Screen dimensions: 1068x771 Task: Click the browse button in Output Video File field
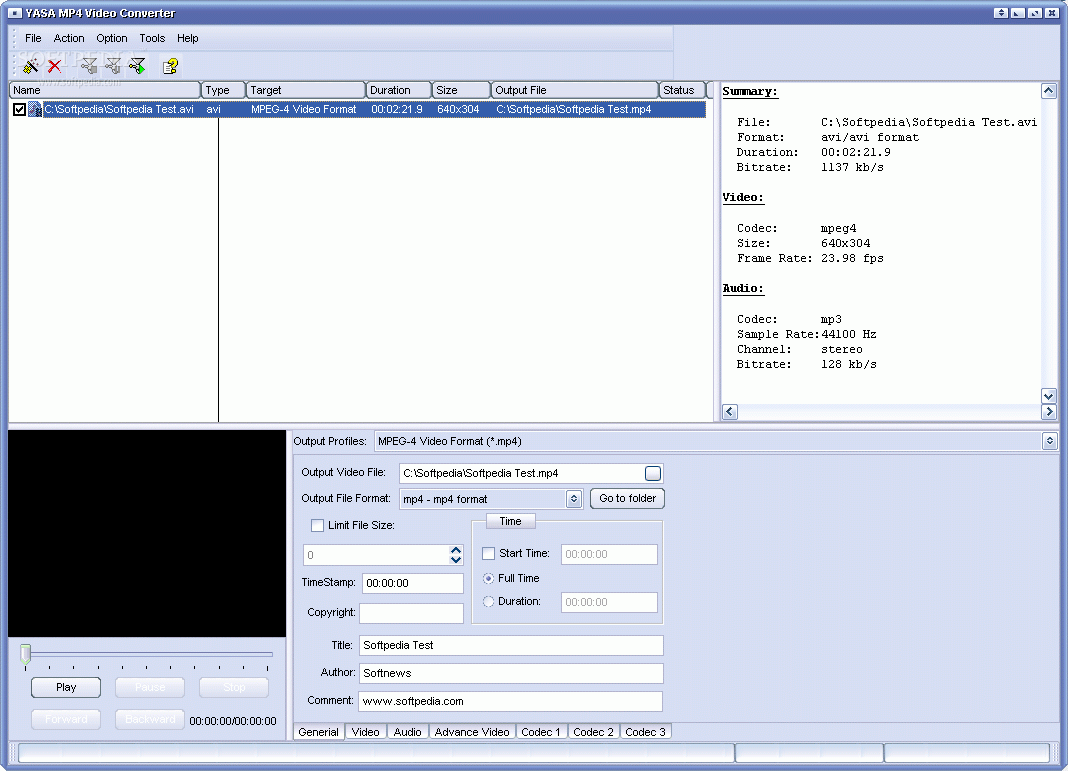point(652,473)
